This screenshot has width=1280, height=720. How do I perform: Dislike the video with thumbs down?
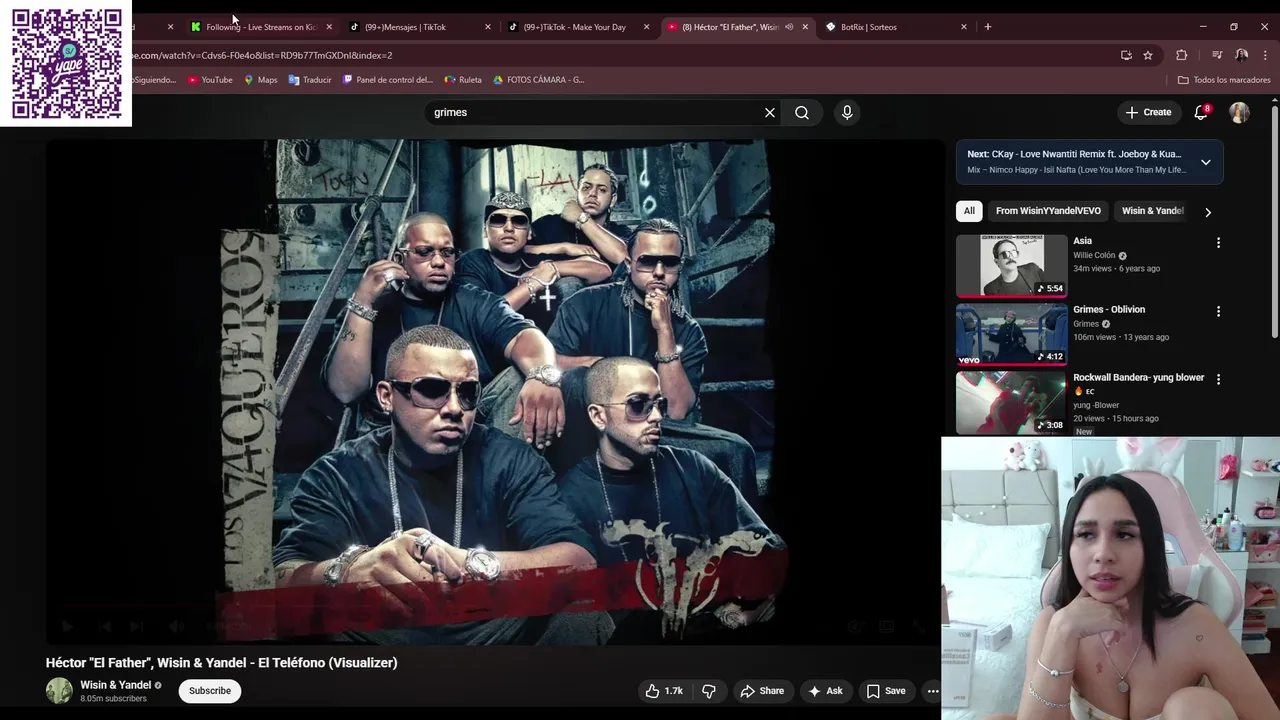(709, 691)
